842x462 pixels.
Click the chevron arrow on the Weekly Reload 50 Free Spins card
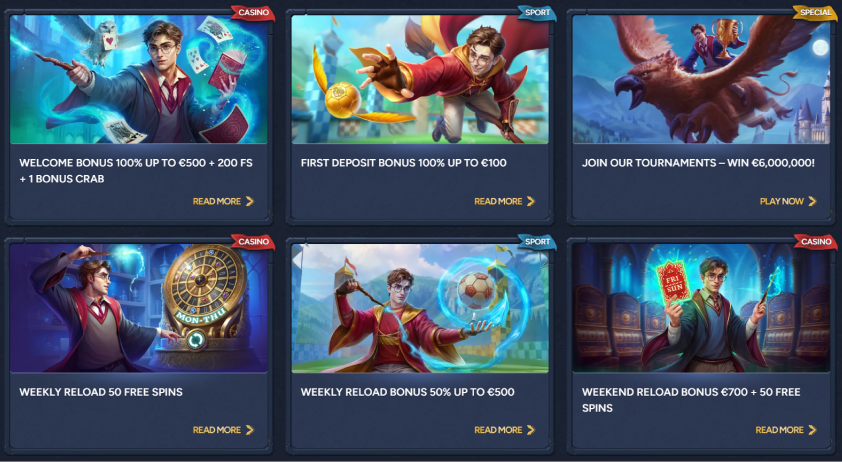[x=250, y=430]
